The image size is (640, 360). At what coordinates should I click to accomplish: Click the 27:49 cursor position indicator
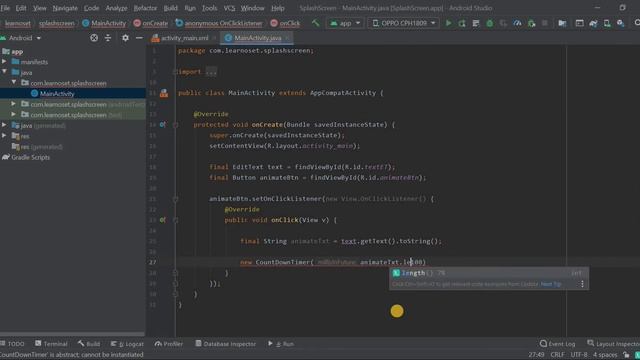click(536, 355)
